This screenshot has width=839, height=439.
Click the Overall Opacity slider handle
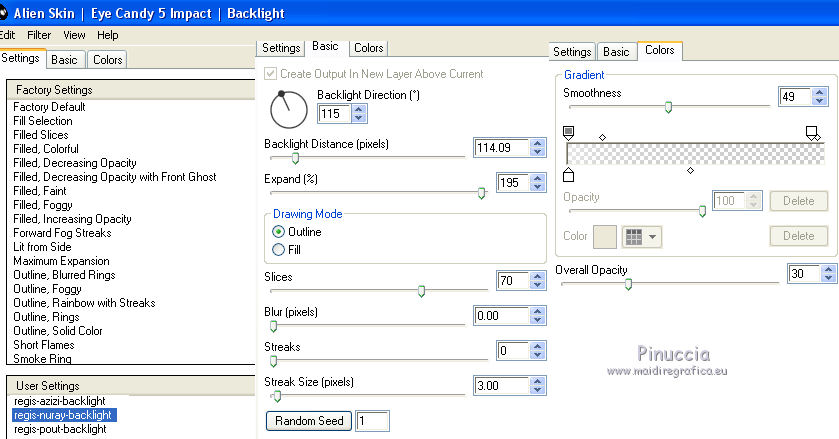point(628,284)
